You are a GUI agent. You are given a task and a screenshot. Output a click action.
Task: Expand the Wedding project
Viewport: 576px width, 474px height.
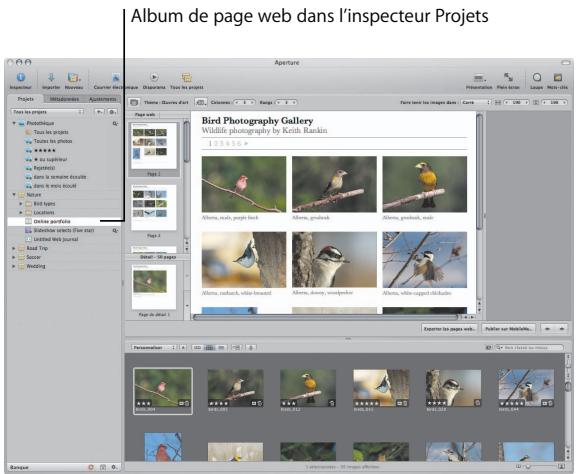[x=14, y=266]
